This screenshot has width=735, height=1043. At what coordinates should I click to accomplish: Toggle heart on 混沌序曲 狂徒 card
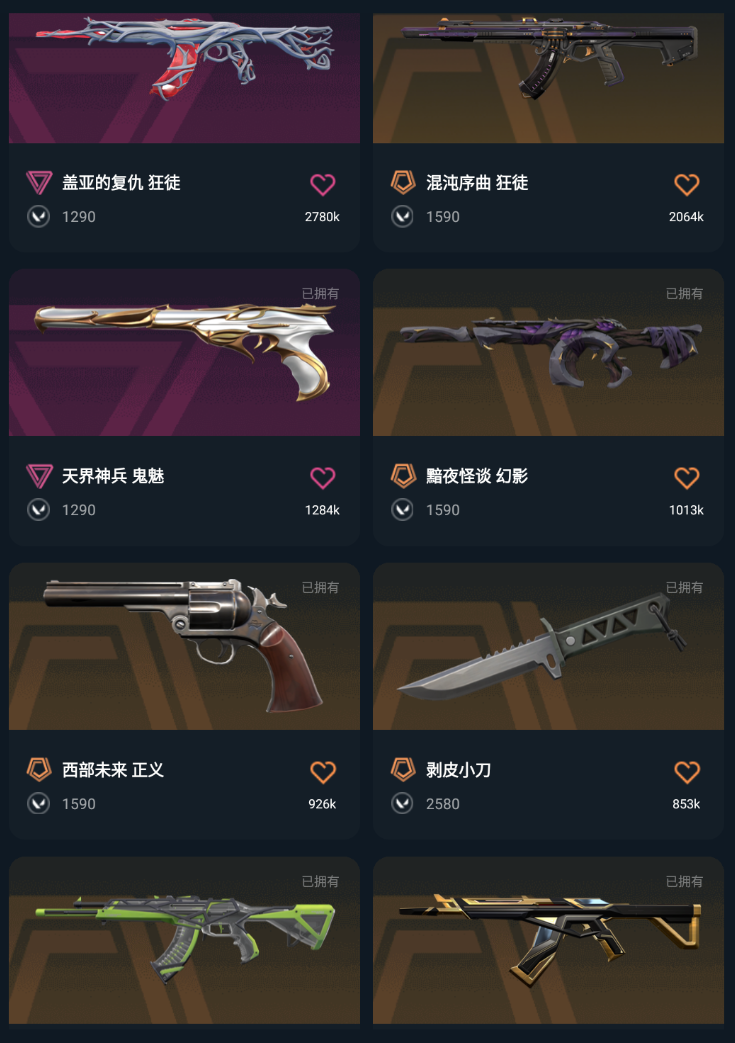(x=686, y=184)
